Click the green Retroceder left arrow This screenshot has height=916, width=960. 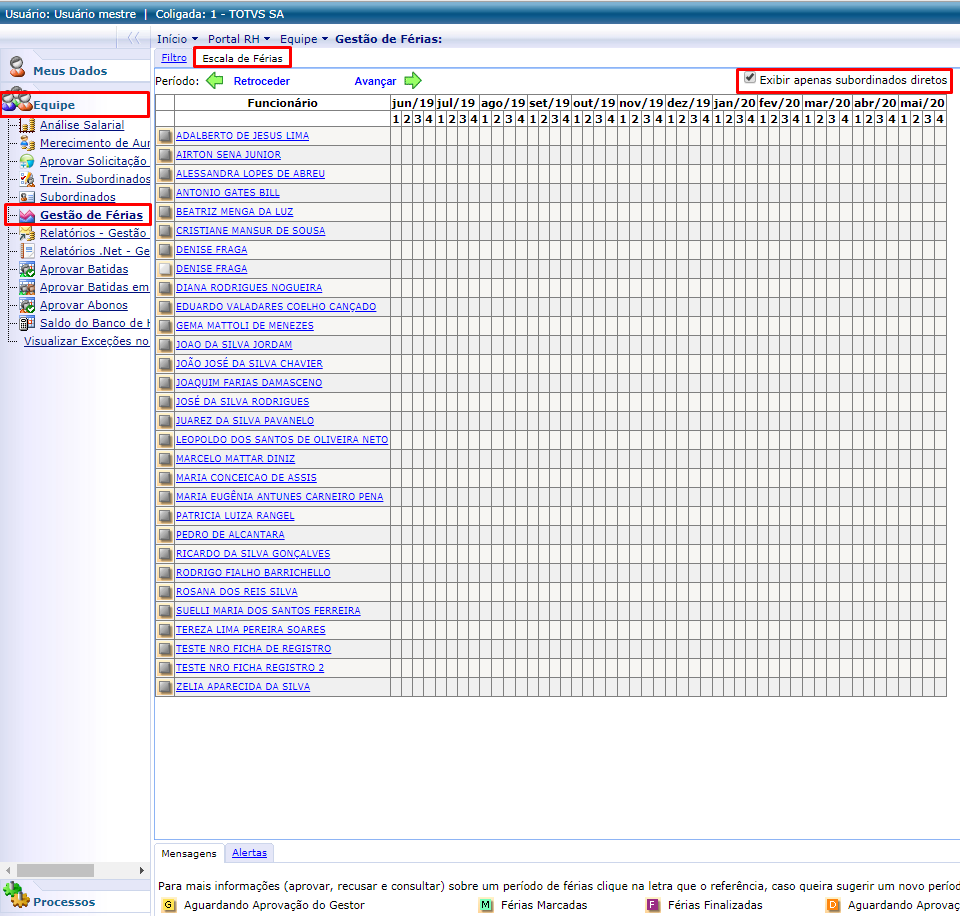215,80
